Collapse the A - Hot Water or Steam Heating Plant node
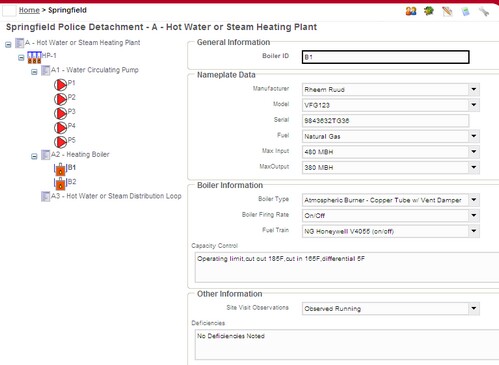The height and width of the screenshot is (365, 499). coord(8,45)
